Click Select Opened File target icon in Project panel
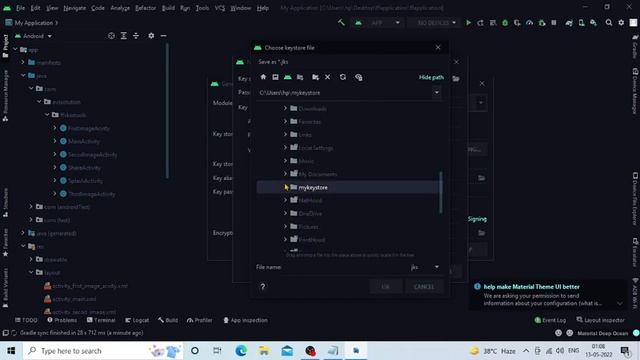Image resolution: width=640 pixels, height=360 pixels. click(111, 36)
